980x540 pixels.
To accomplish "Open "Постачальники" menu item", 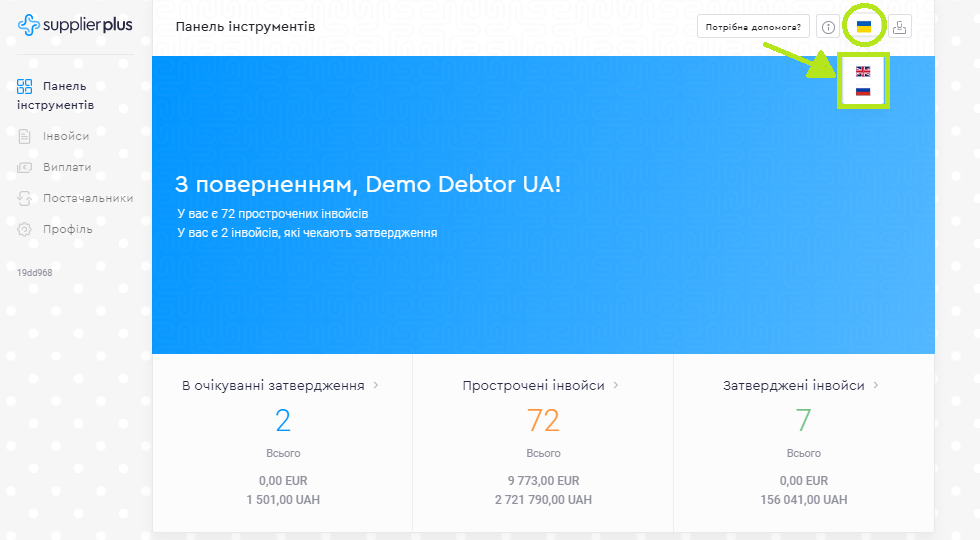I will coord(87,198).
